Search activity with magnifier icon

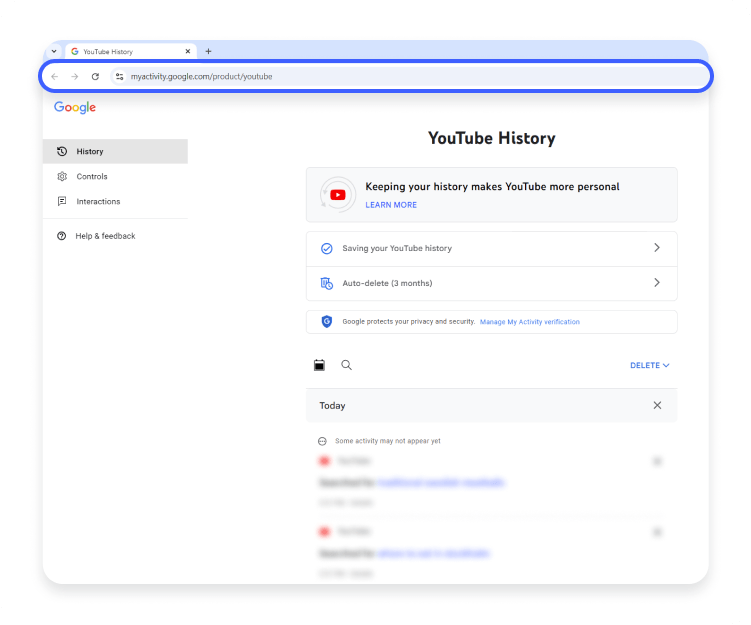[x=346, y=365]
